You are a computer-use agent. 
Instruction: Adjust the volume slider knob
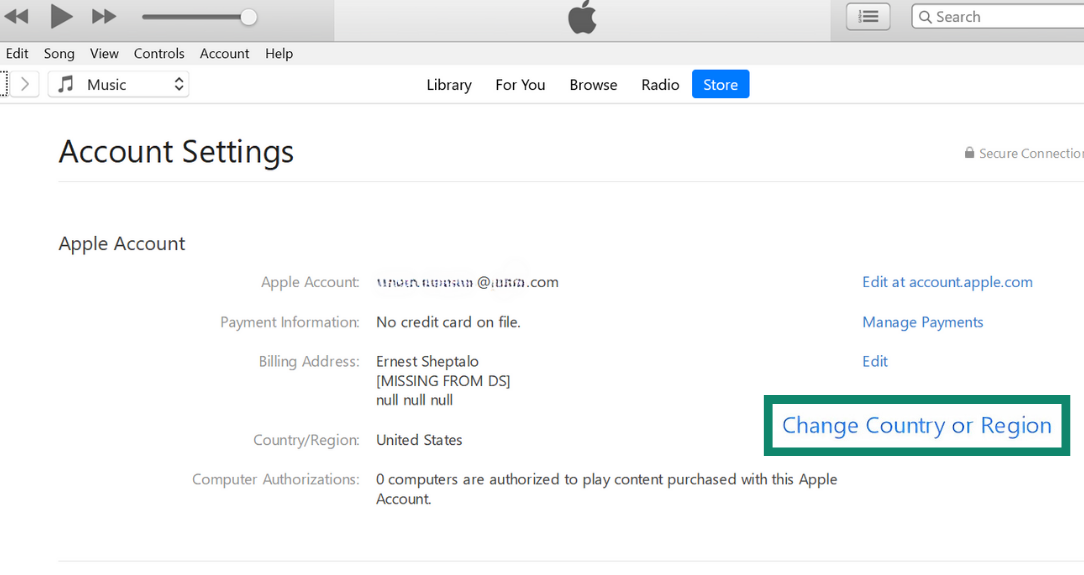pyautogui.click(x=249, y=17)
